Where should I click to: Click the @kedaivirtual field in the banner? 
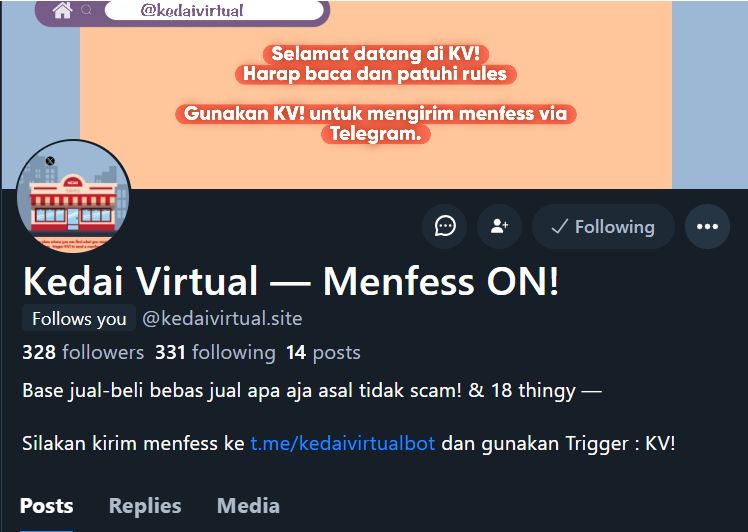click(213, 10)
